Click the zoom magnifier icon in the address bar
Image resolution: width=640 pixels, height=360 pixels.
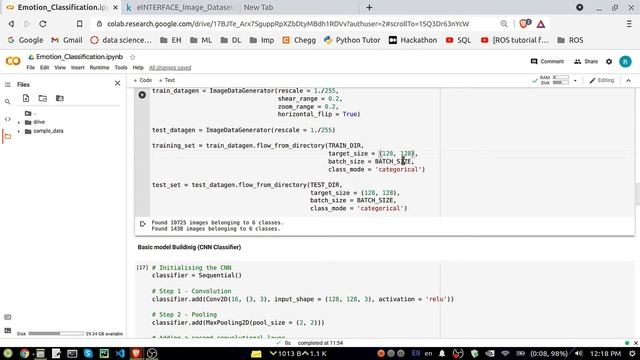504,24
